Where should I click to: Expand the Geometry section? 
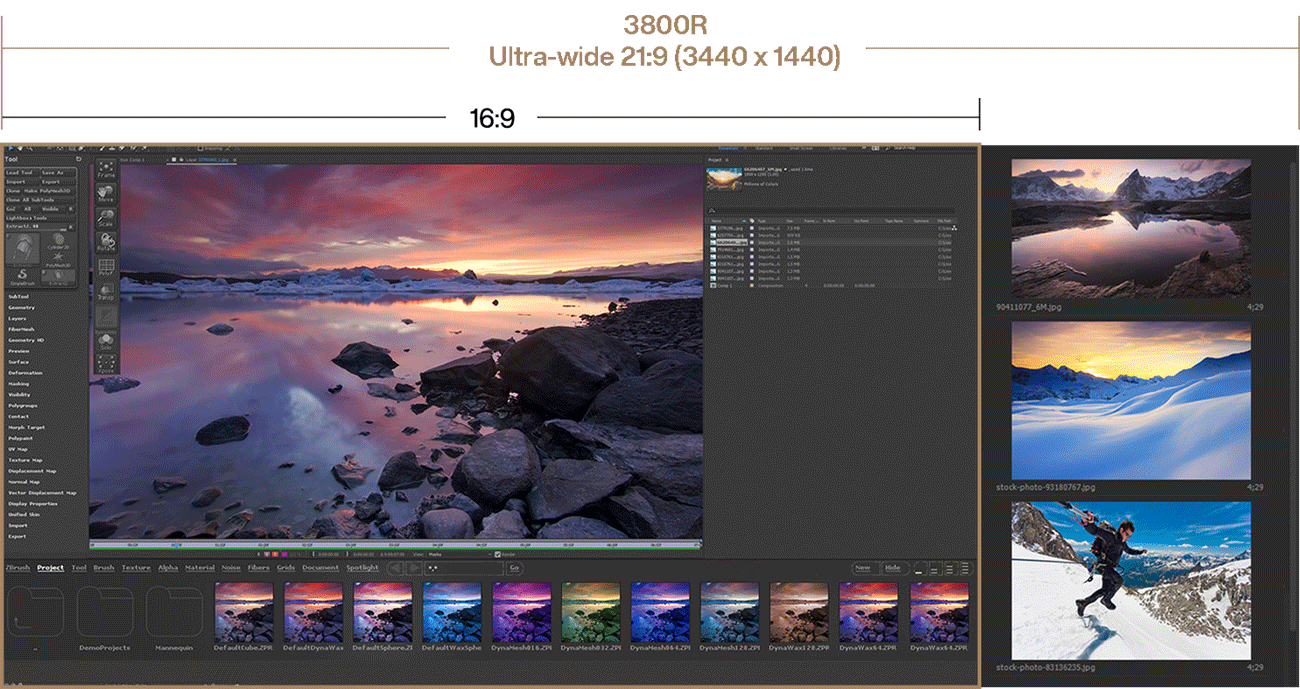tap(21, 307)
